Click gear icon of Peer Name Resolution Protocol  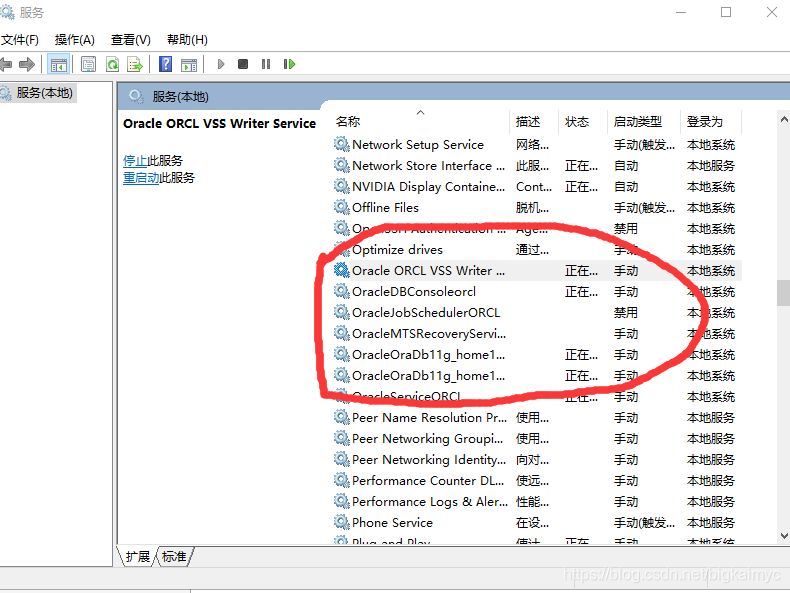tap(342, 418)
